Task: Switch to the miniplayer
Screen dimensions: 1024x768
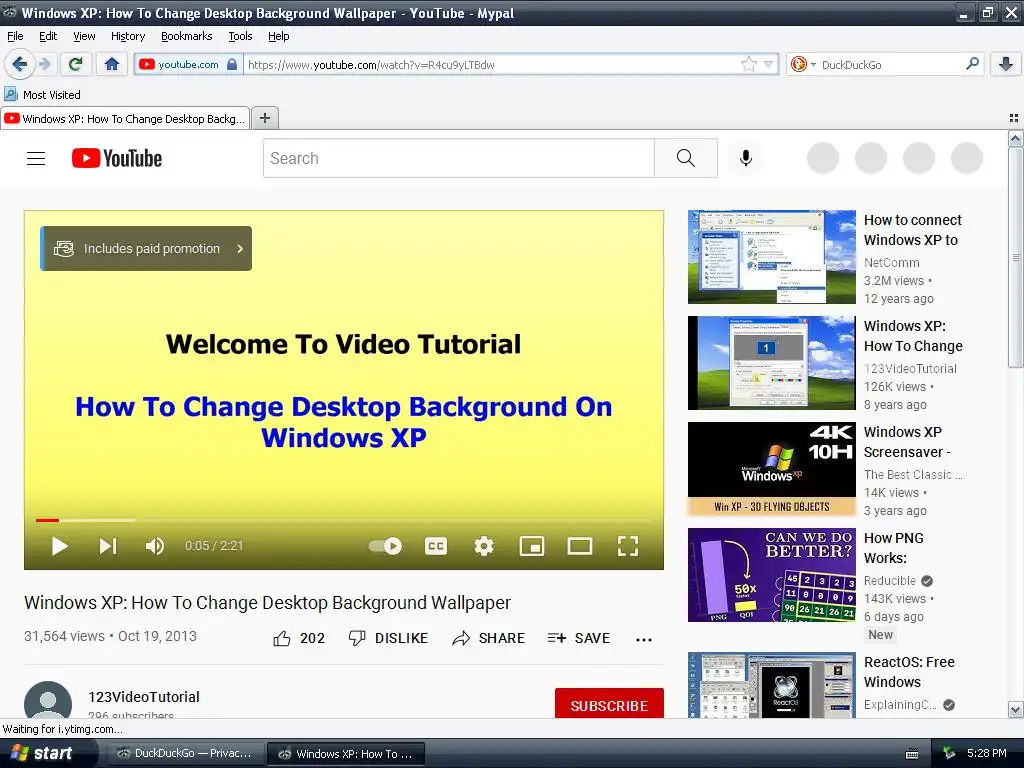Action: click(x=532, y=546)
